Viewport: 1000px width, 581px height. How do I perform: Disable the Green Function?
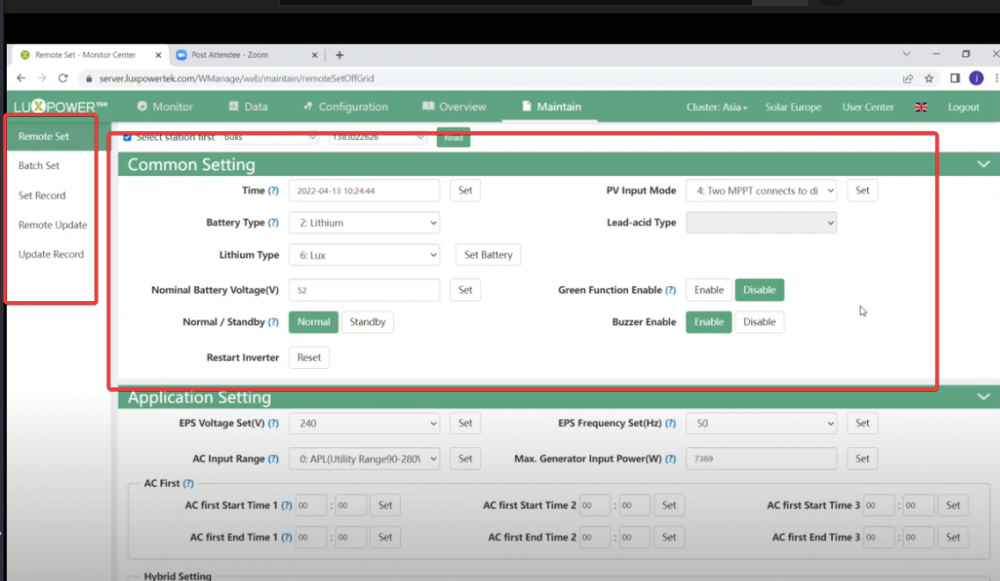pos(759,290)
